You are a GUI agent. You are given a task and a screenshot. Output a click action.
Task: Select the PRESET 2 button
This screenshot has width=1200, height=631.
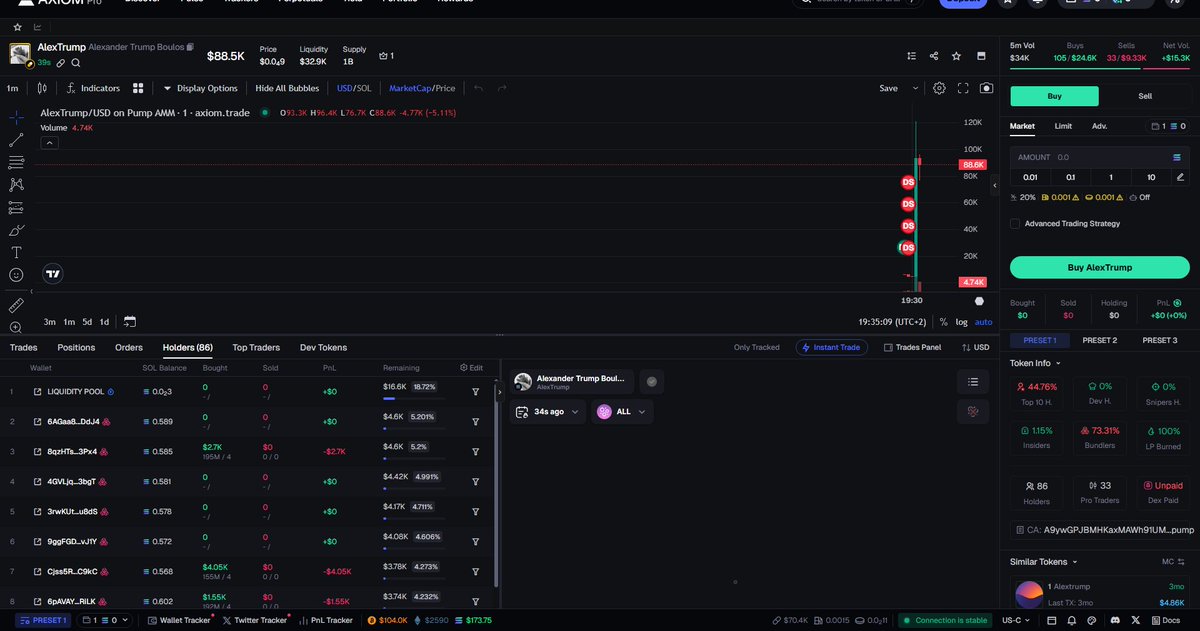(1099, 340)
